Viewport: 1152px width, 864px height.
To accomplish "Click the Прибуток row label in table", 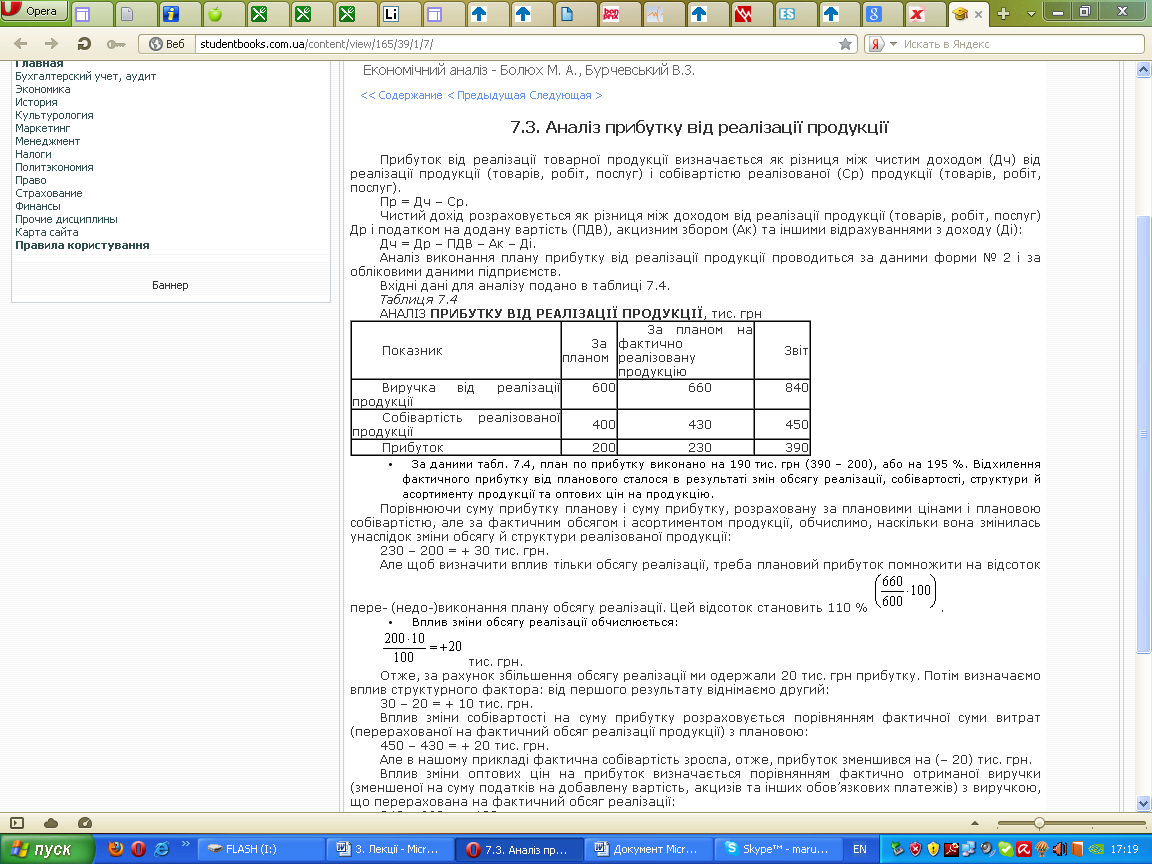I will pyautogui.click(x=456, y=447).
